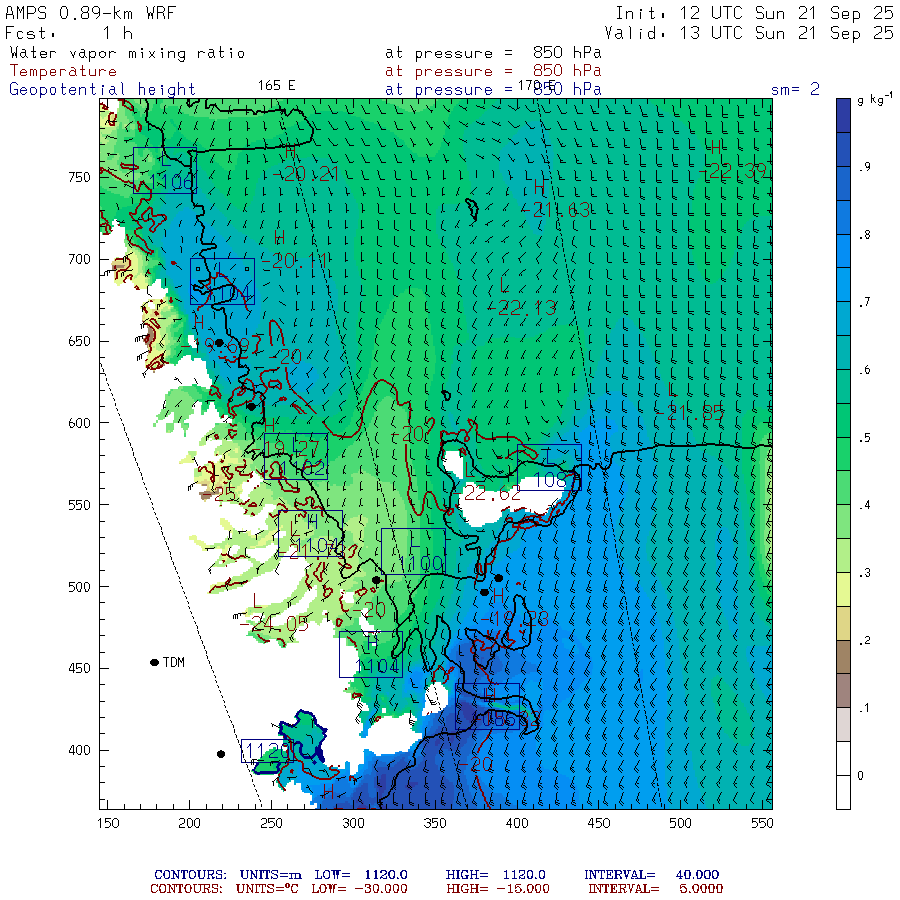Select the 'sm= 2' smoothing label

coord(795,90)
